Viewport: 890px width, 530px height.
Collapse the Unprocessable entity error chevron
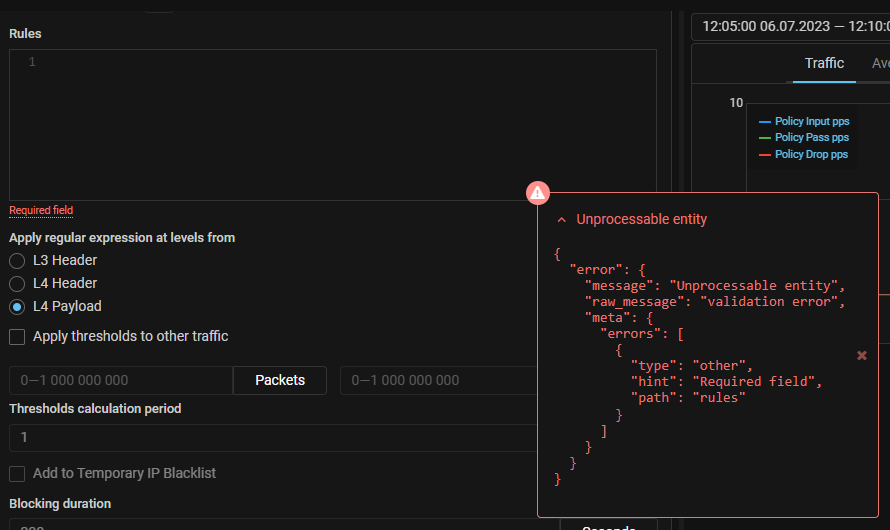[561, 220]
